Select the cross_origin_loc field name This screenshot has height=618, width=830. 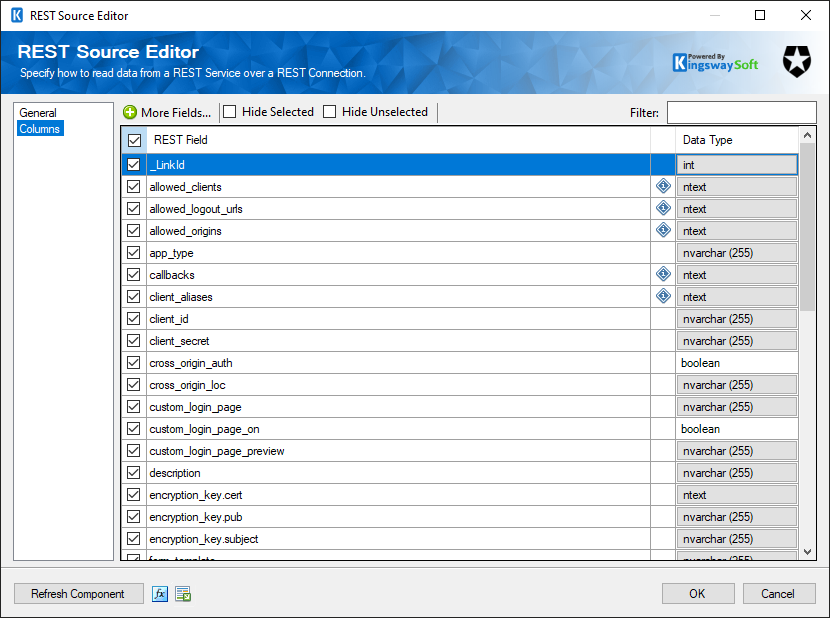[x=187, y=385]
